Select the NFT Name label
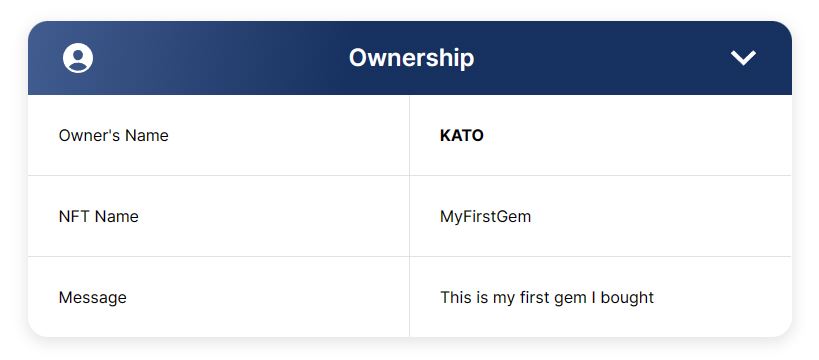The height and width of the screenshot is (360, 819). 99,216
